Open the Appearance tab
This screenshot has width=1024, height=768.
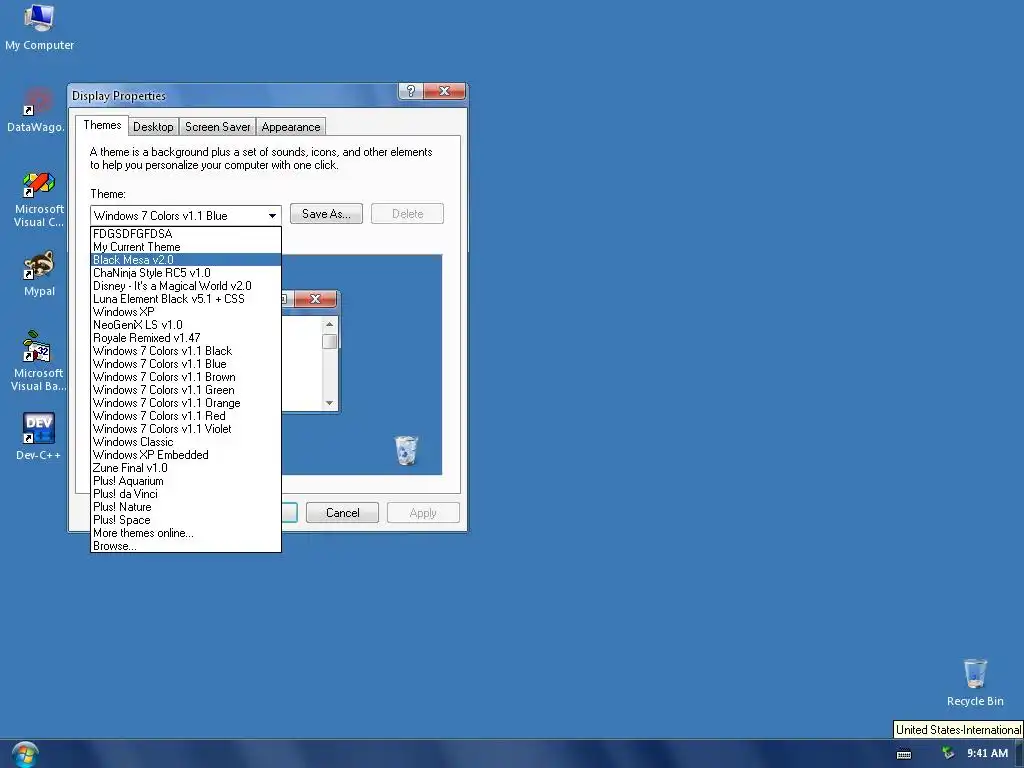coord(291,127)
